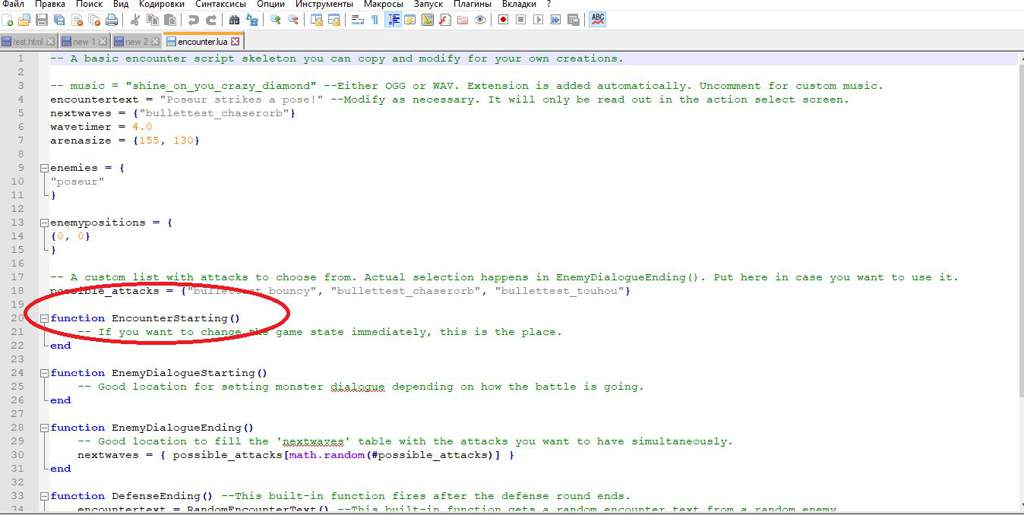
Task: Run the macro multiple times icon
Action: 556,20
